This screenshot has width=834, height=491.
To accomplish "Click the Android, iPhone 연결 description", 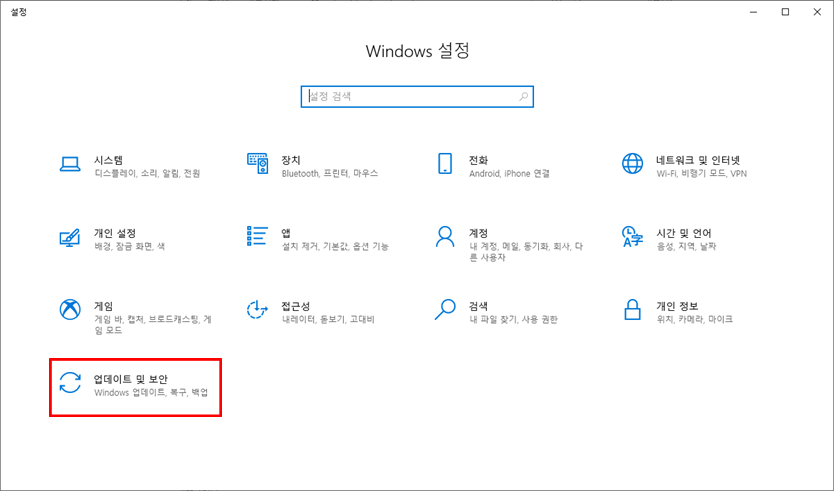I will 510,173.
